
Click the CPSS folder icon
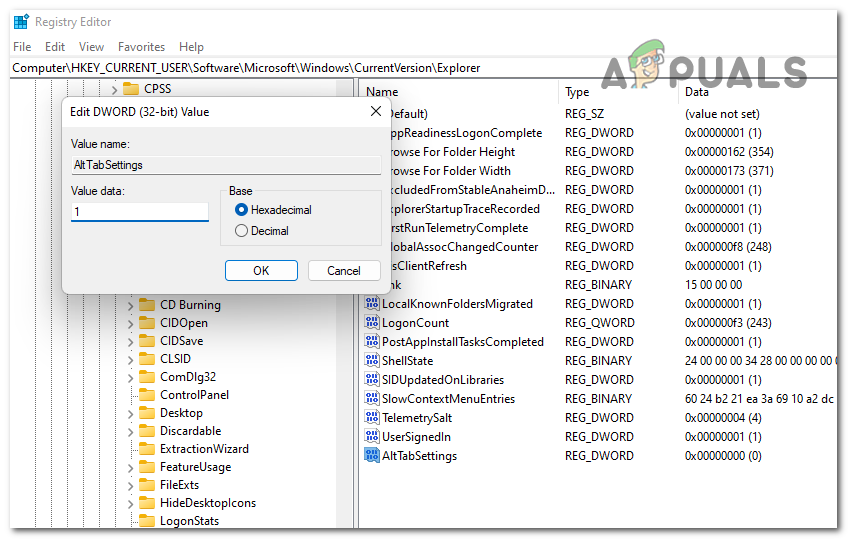pyautogui.click(x=131, y=88)
